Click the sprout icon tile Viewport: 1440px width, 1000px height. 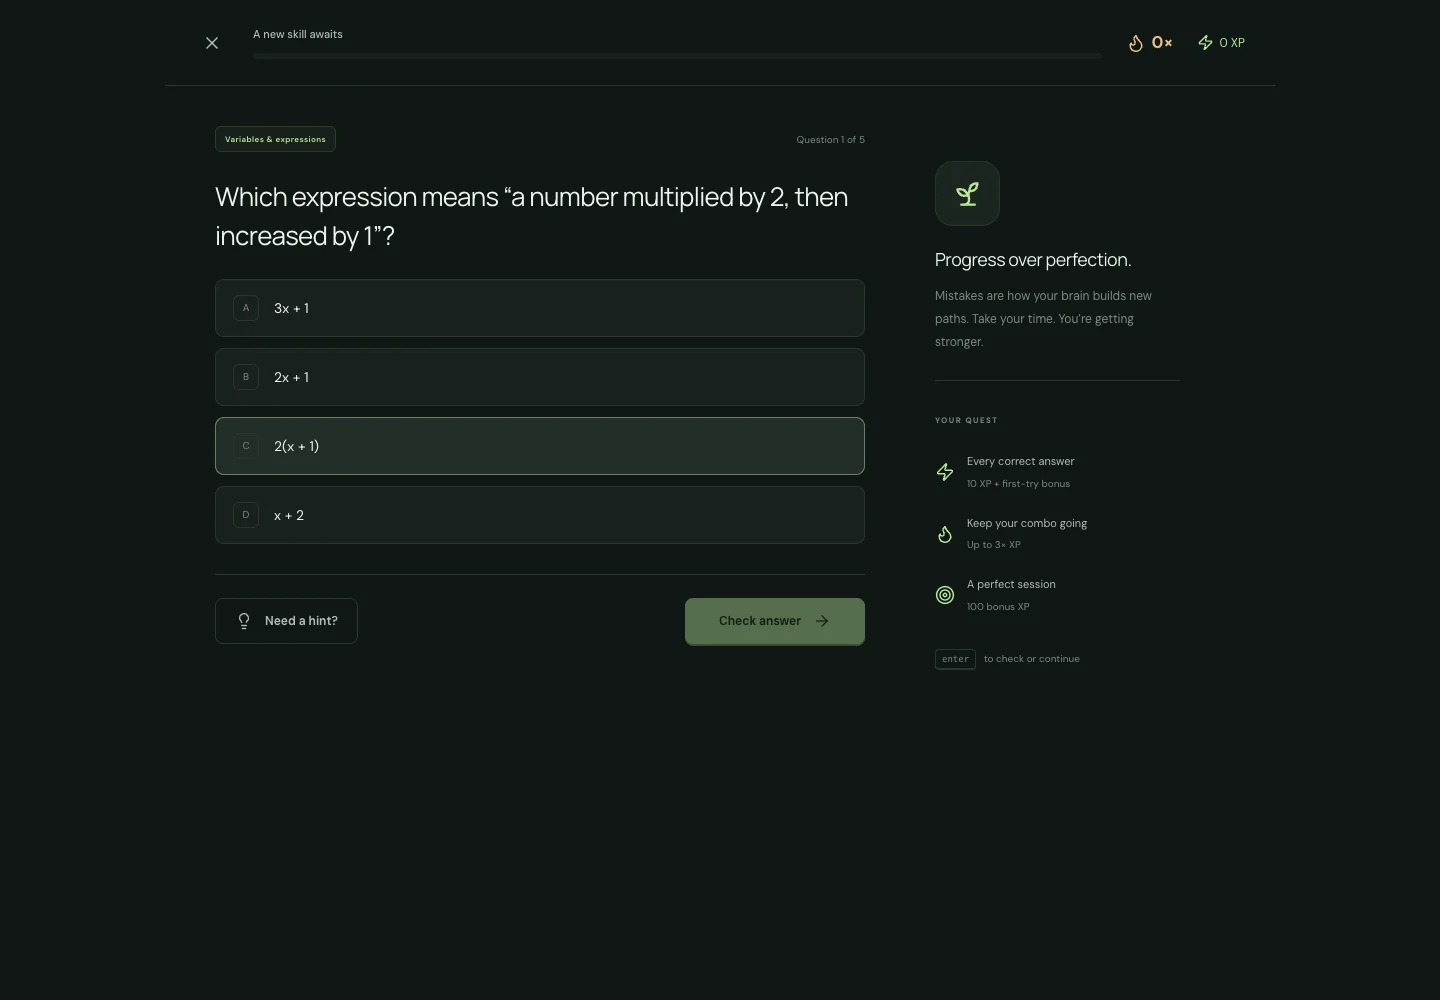(967, 193)
